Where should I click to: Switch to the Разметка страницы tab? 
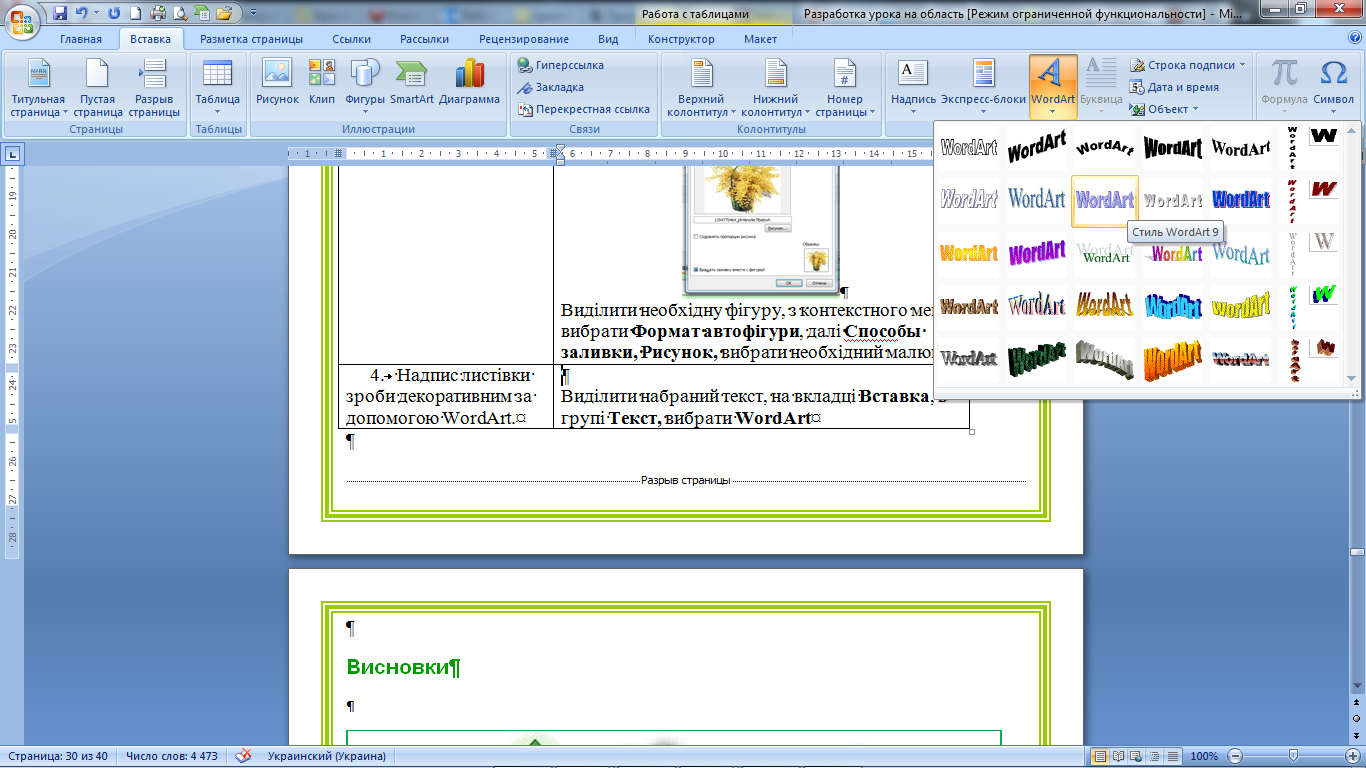(251, 39)
